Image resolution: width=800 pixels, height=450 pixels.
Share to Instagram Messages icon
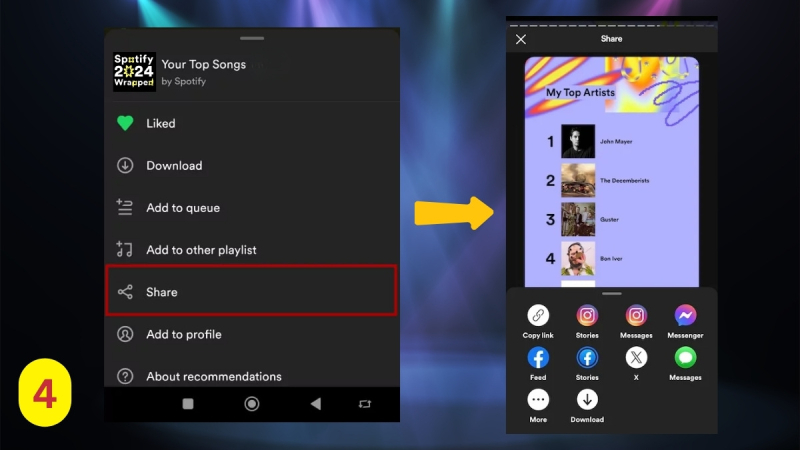(x=636, y=315)
